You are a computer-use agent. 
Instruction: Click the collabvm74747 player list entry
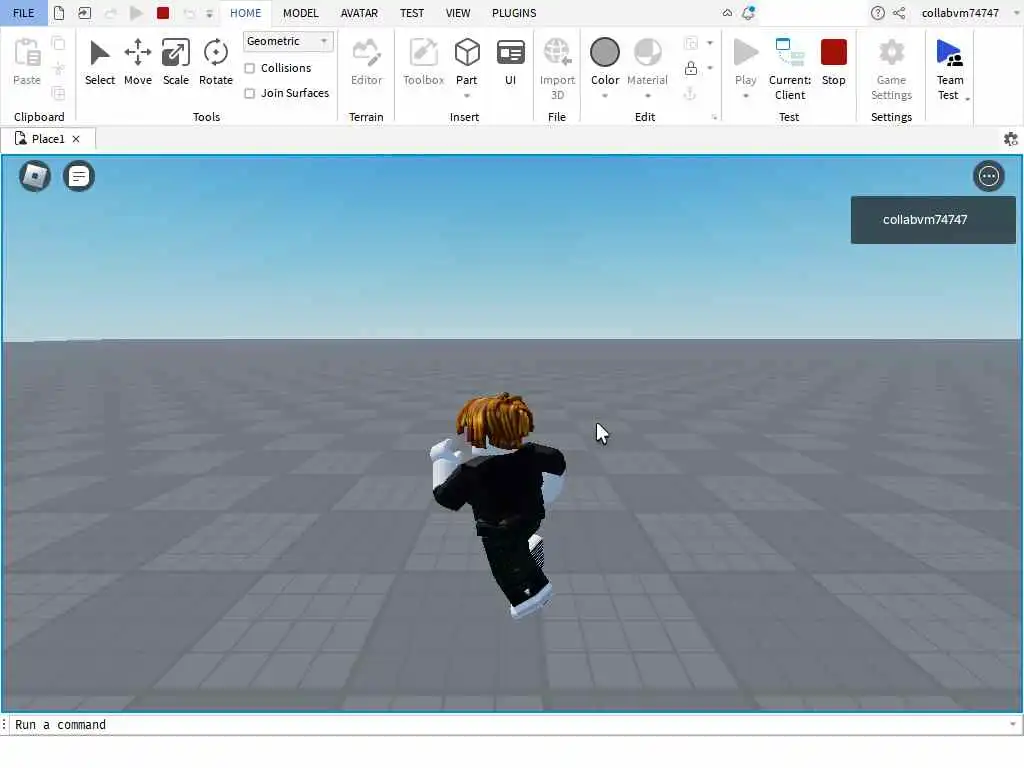[x=933, y=220]
